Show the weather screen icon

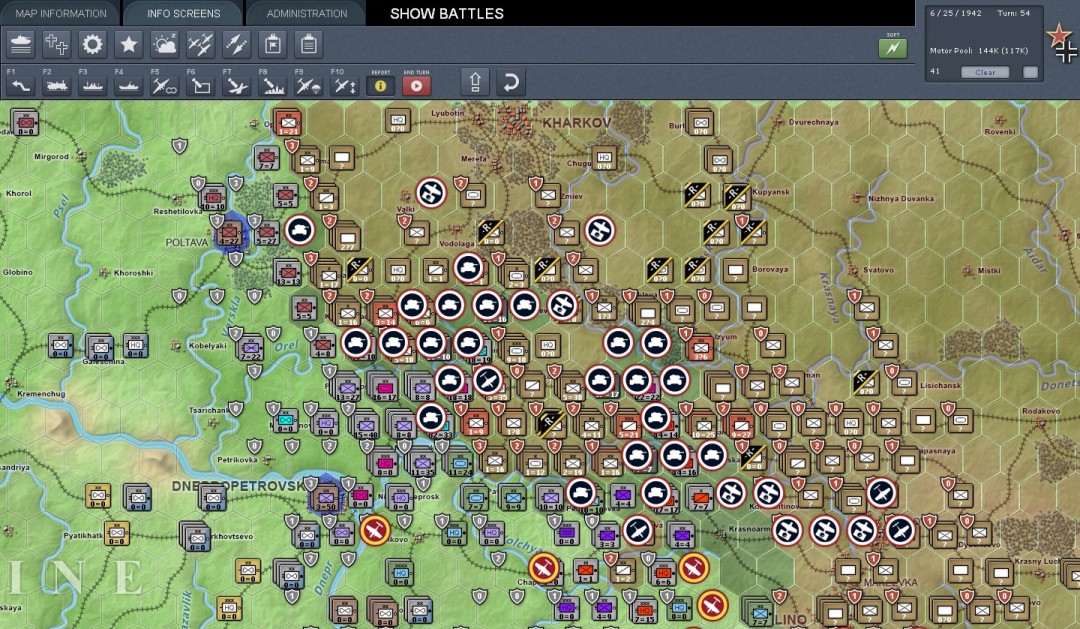coord(165,44)
